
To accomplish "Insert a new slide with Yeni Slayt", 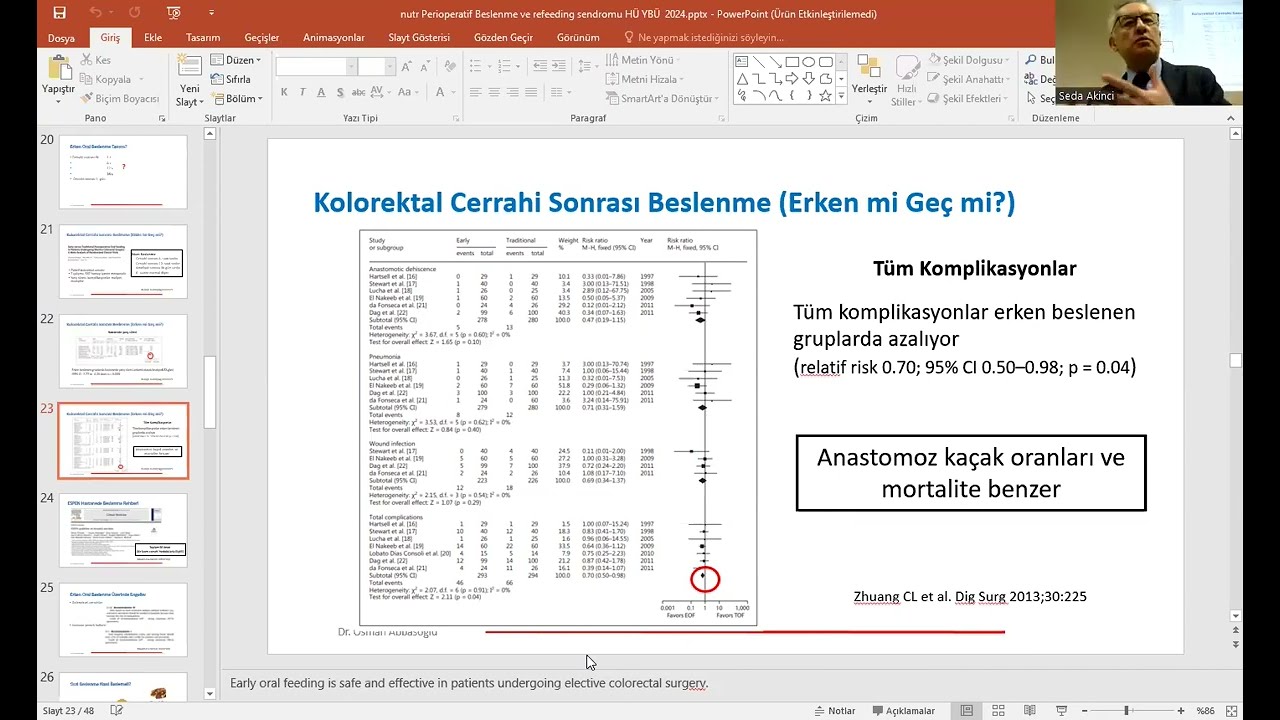I will coord(189,80).
